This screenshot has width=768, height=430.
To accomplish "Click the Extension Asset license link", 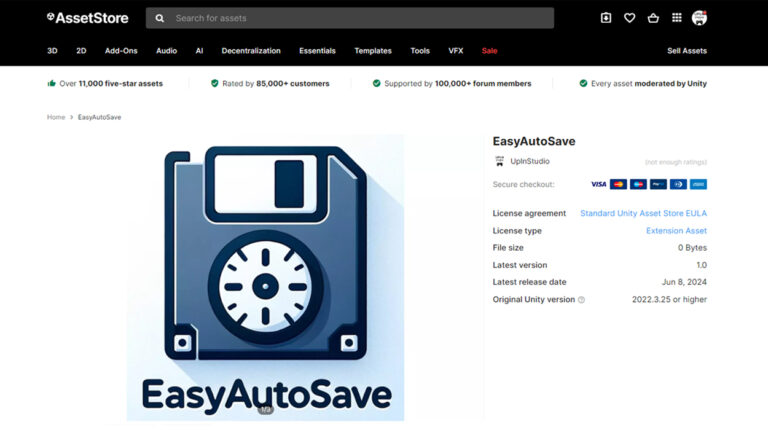I will (676, 231).
